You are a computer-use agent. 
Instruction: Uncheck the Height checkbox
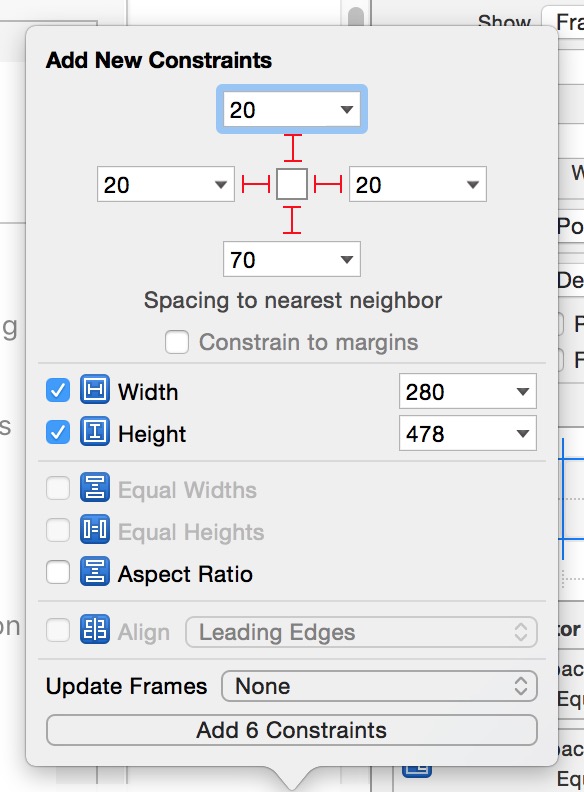(58, 432)
